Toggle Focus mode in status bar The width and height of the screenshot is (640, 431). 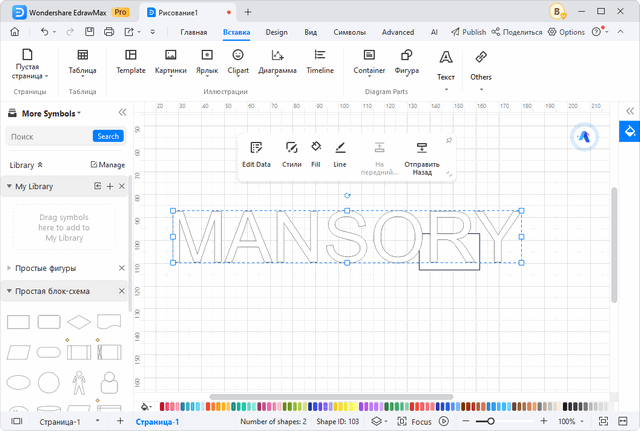(x=415, y=422)
